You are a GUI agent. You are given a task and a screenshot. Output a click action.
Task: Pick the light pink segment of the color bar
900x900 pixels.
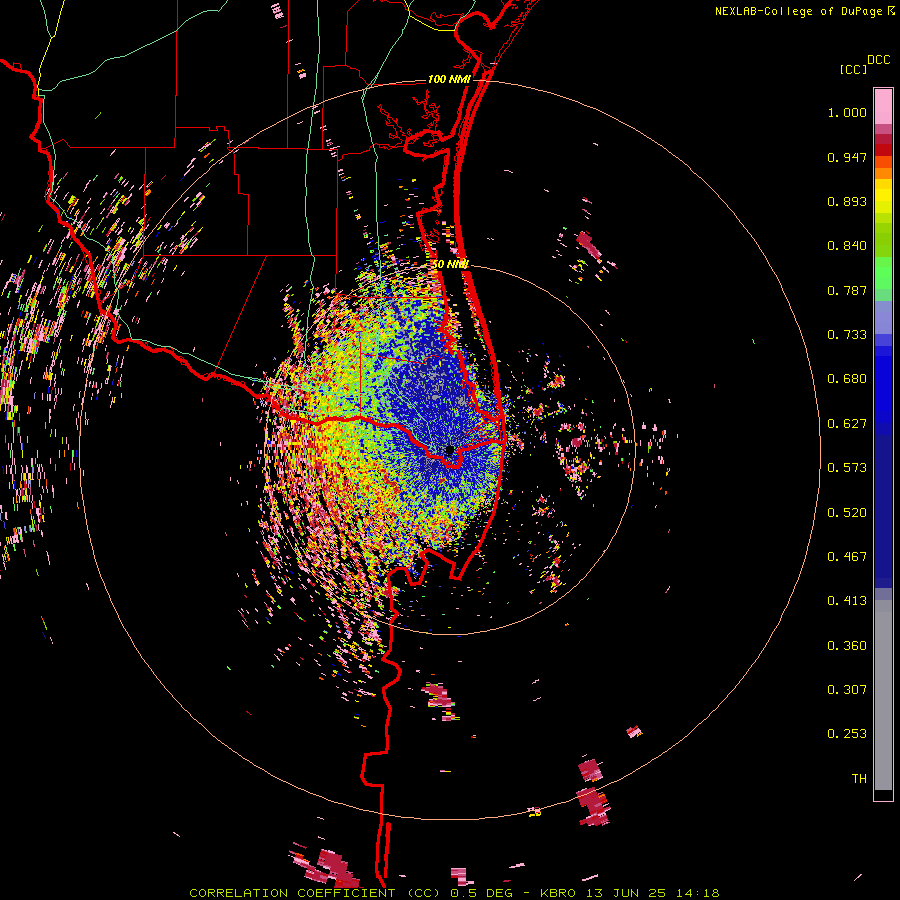(883, 106)
